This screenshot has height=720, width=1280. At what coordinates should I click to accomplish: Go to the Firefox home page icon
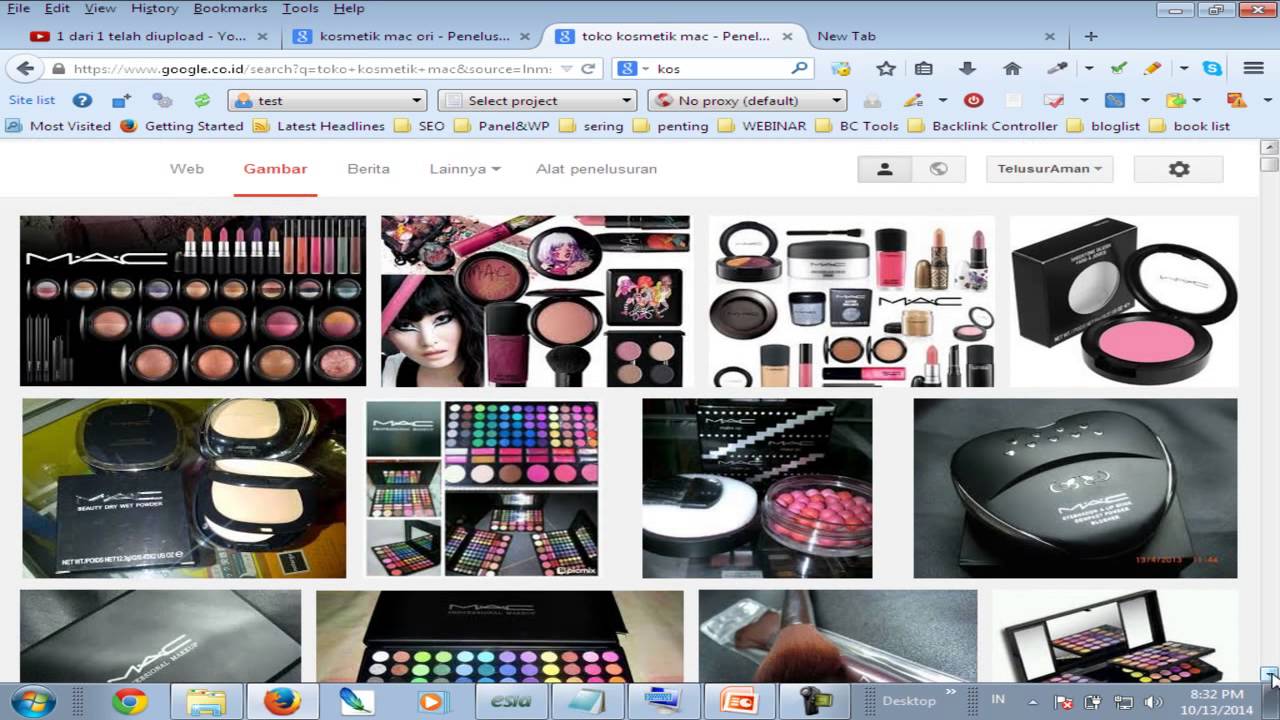pos(1012,68)
